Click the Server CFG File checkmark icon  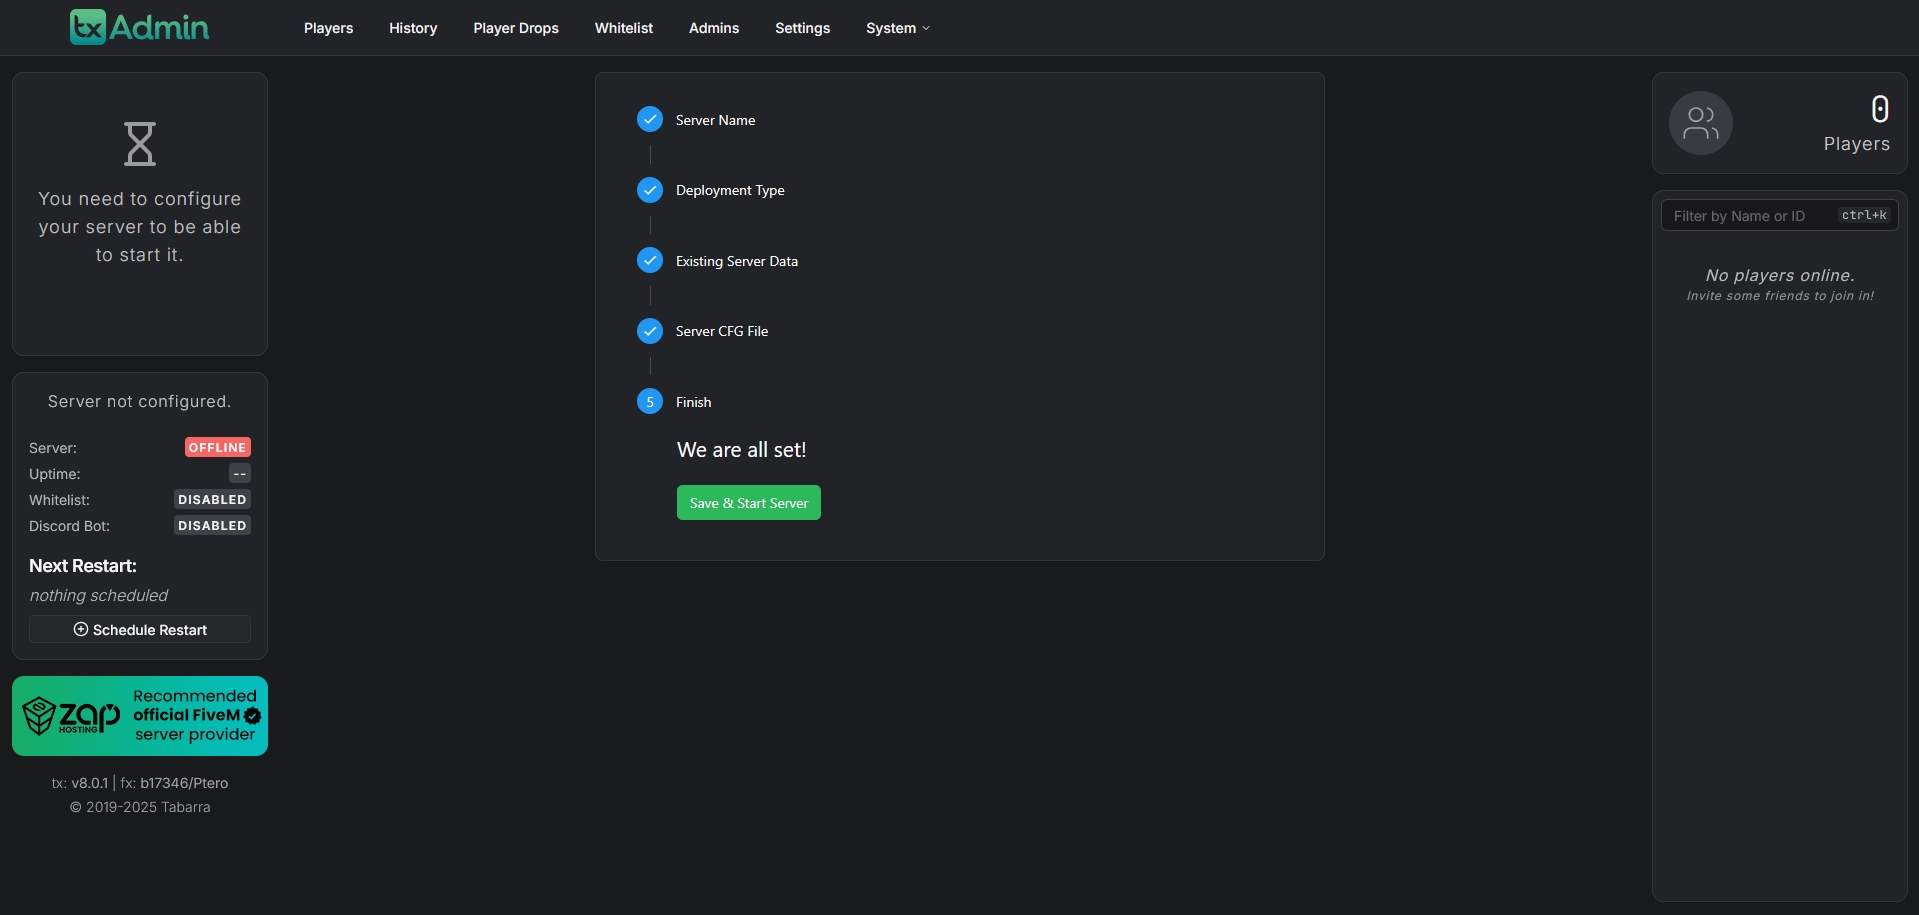click(x=650, y=331)
